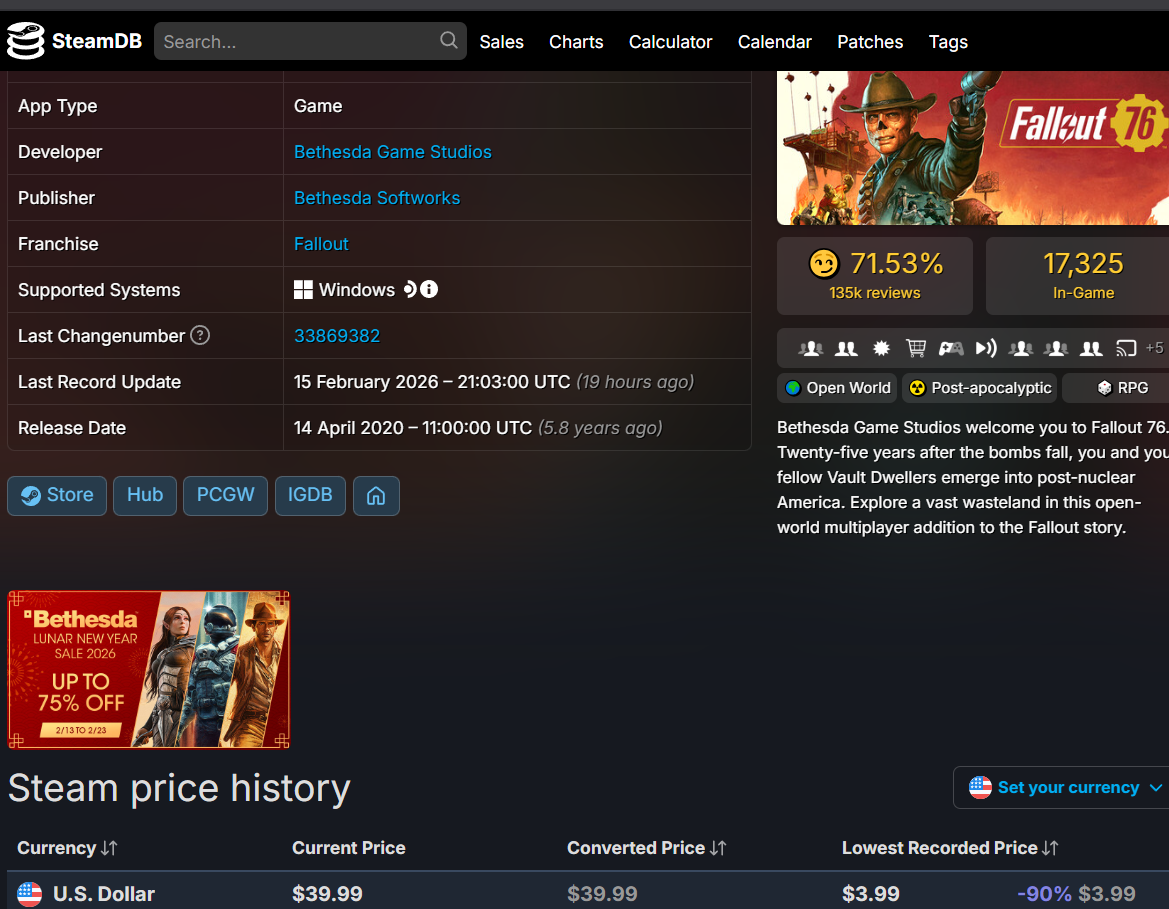Click the US flag in the U.S. Dollar row

click(29, 894)
